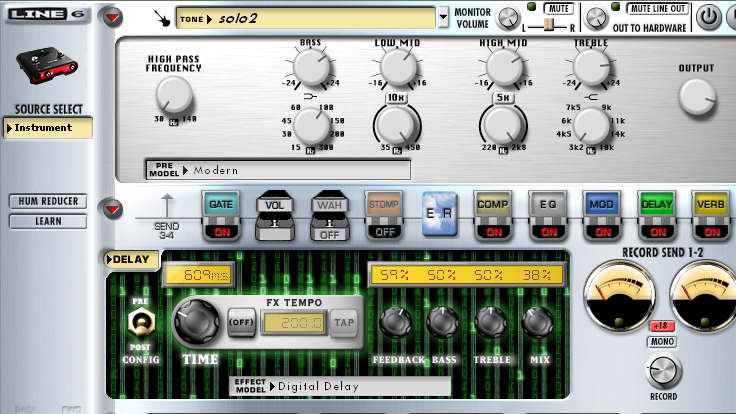Open the Tone preset dropdown arrow
Screen dimensions: 736x414
click(443, 17)
